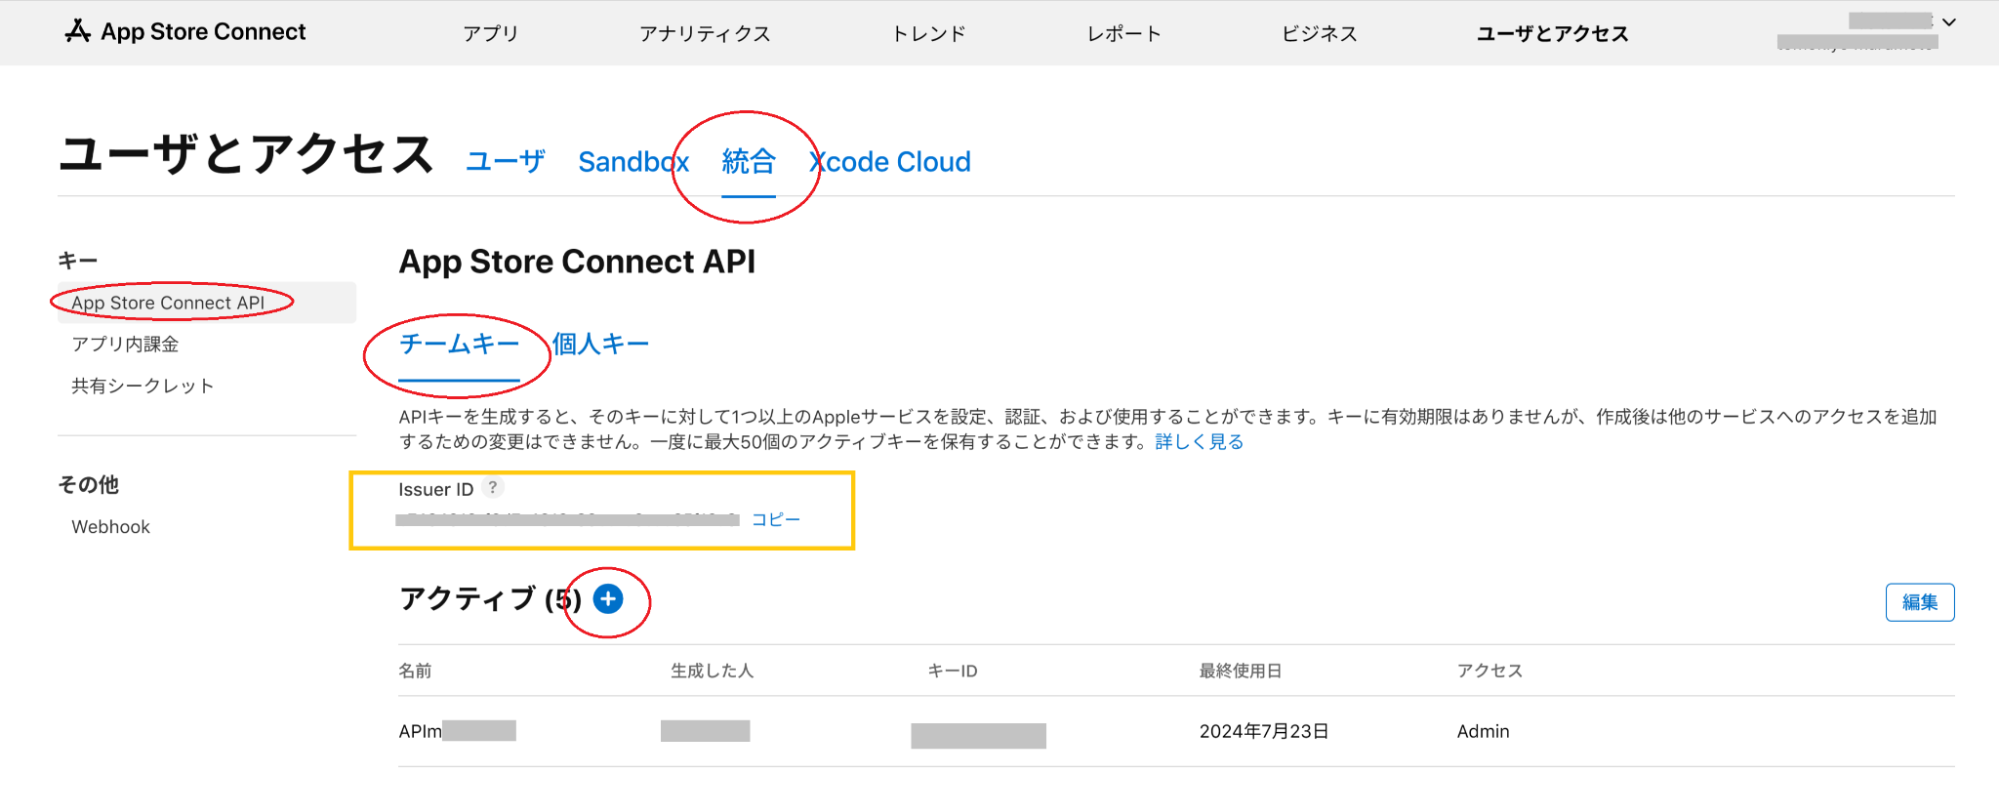Switch to the Sandbox tab
This screenshot has width=1999, height=792.
point(633,161)
